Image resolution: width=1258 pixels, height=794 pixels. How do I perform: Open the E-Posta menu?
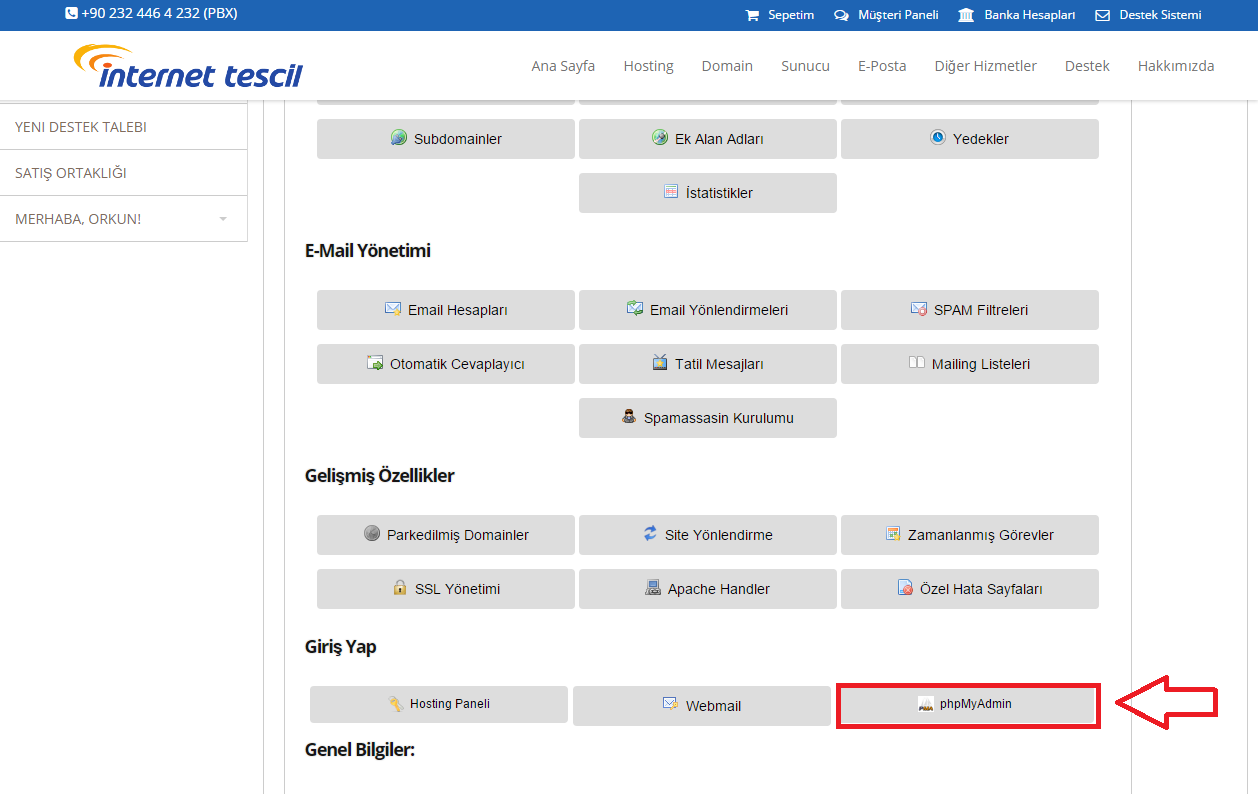tap(882, 66)
